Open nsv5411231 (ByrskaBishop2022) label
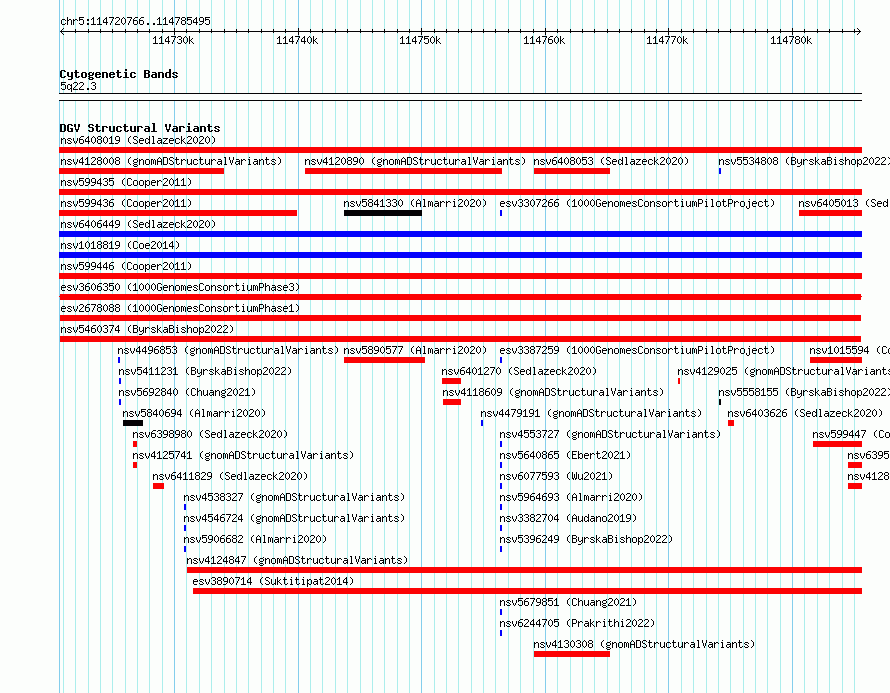The image size is (890, 693). tap(205, 371)
